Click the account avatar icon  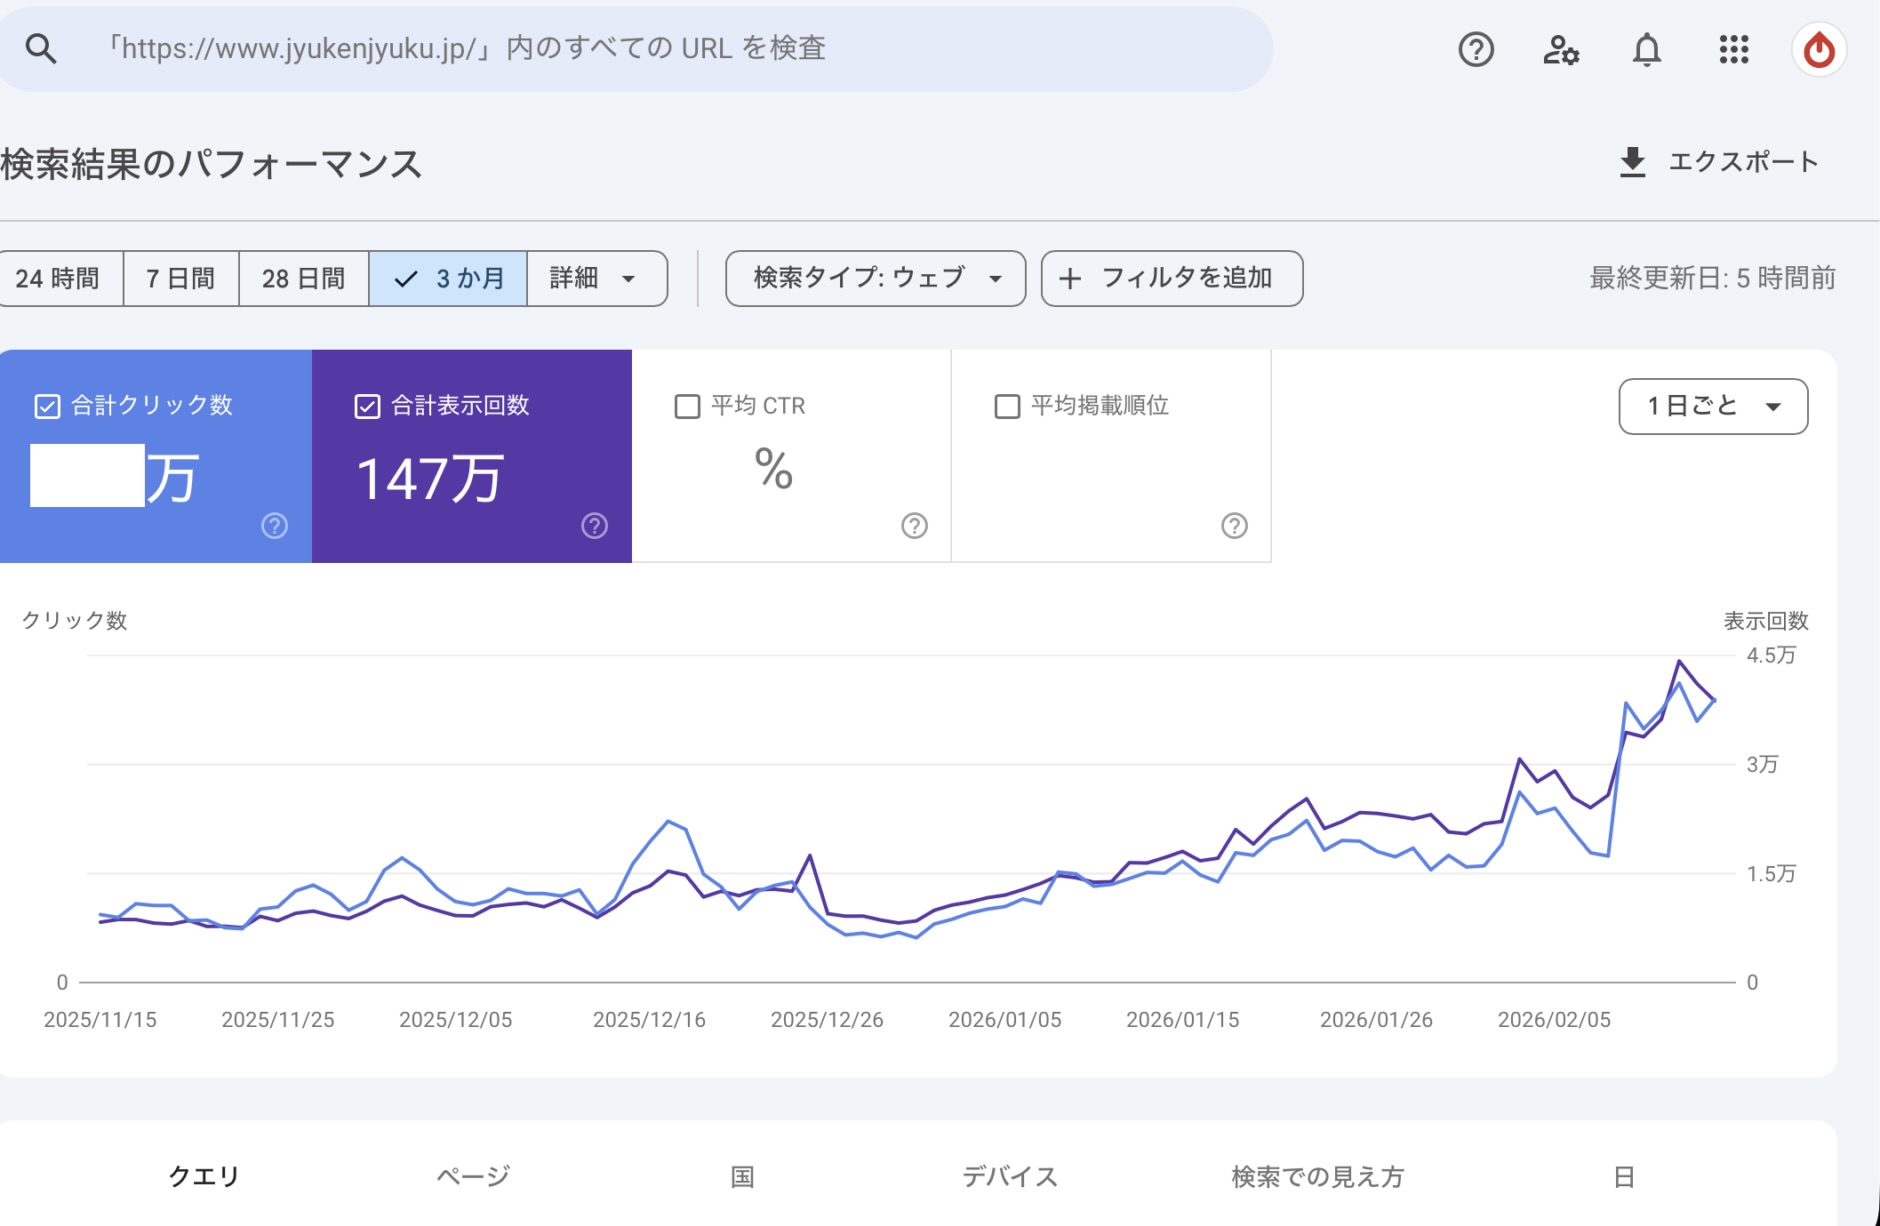tap(1818, 49)
